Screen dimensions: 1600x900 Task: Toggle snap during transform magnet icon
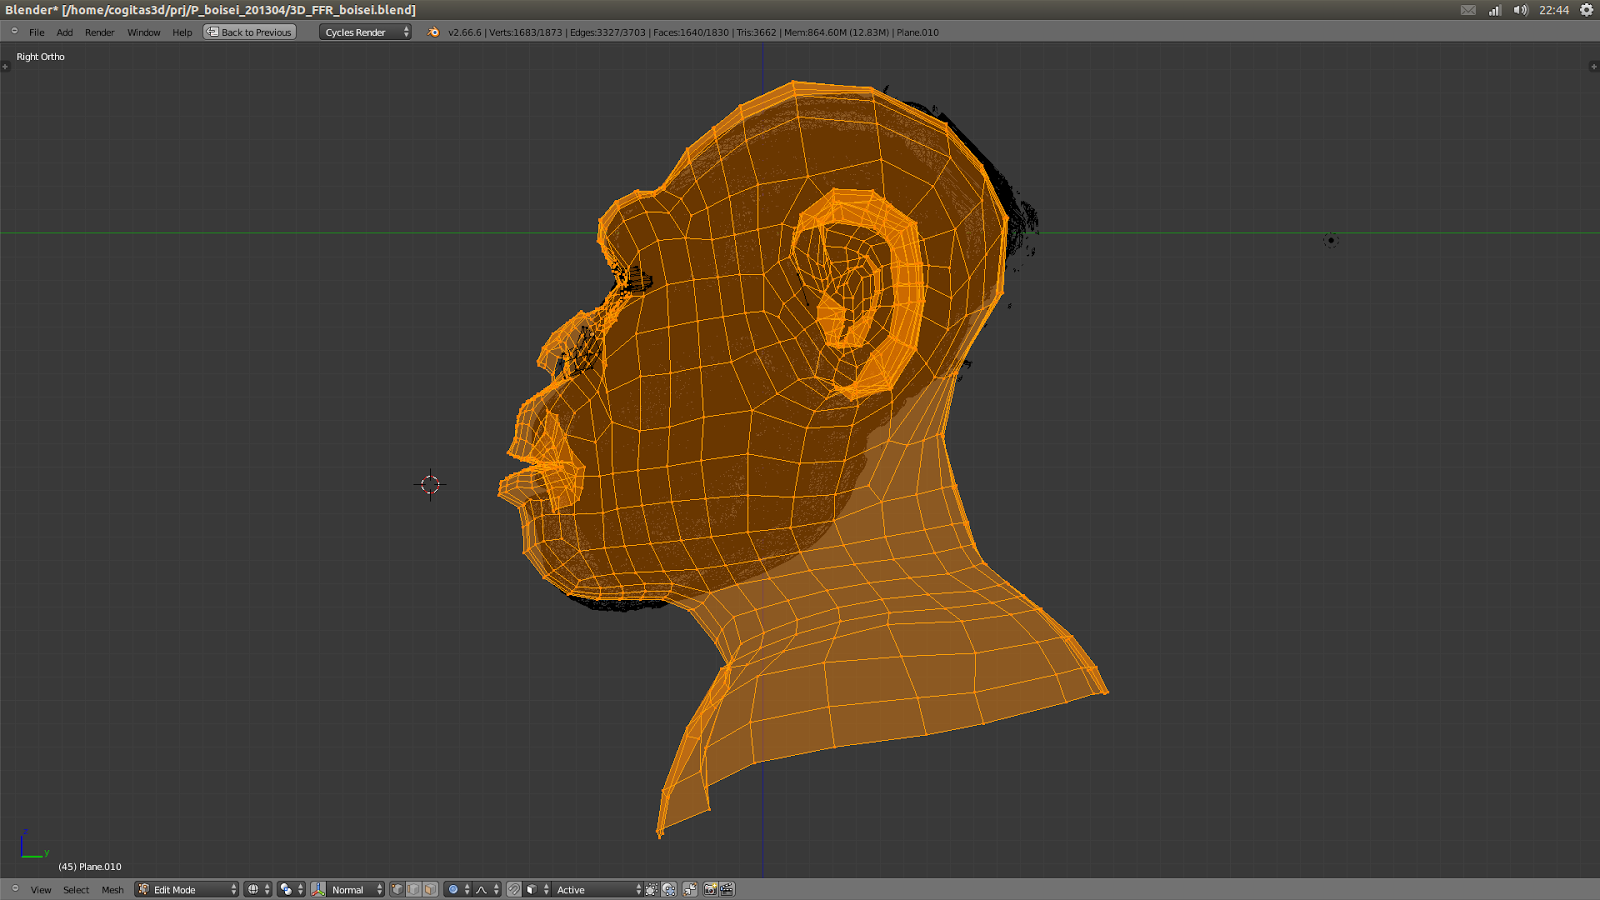point(513,889)
